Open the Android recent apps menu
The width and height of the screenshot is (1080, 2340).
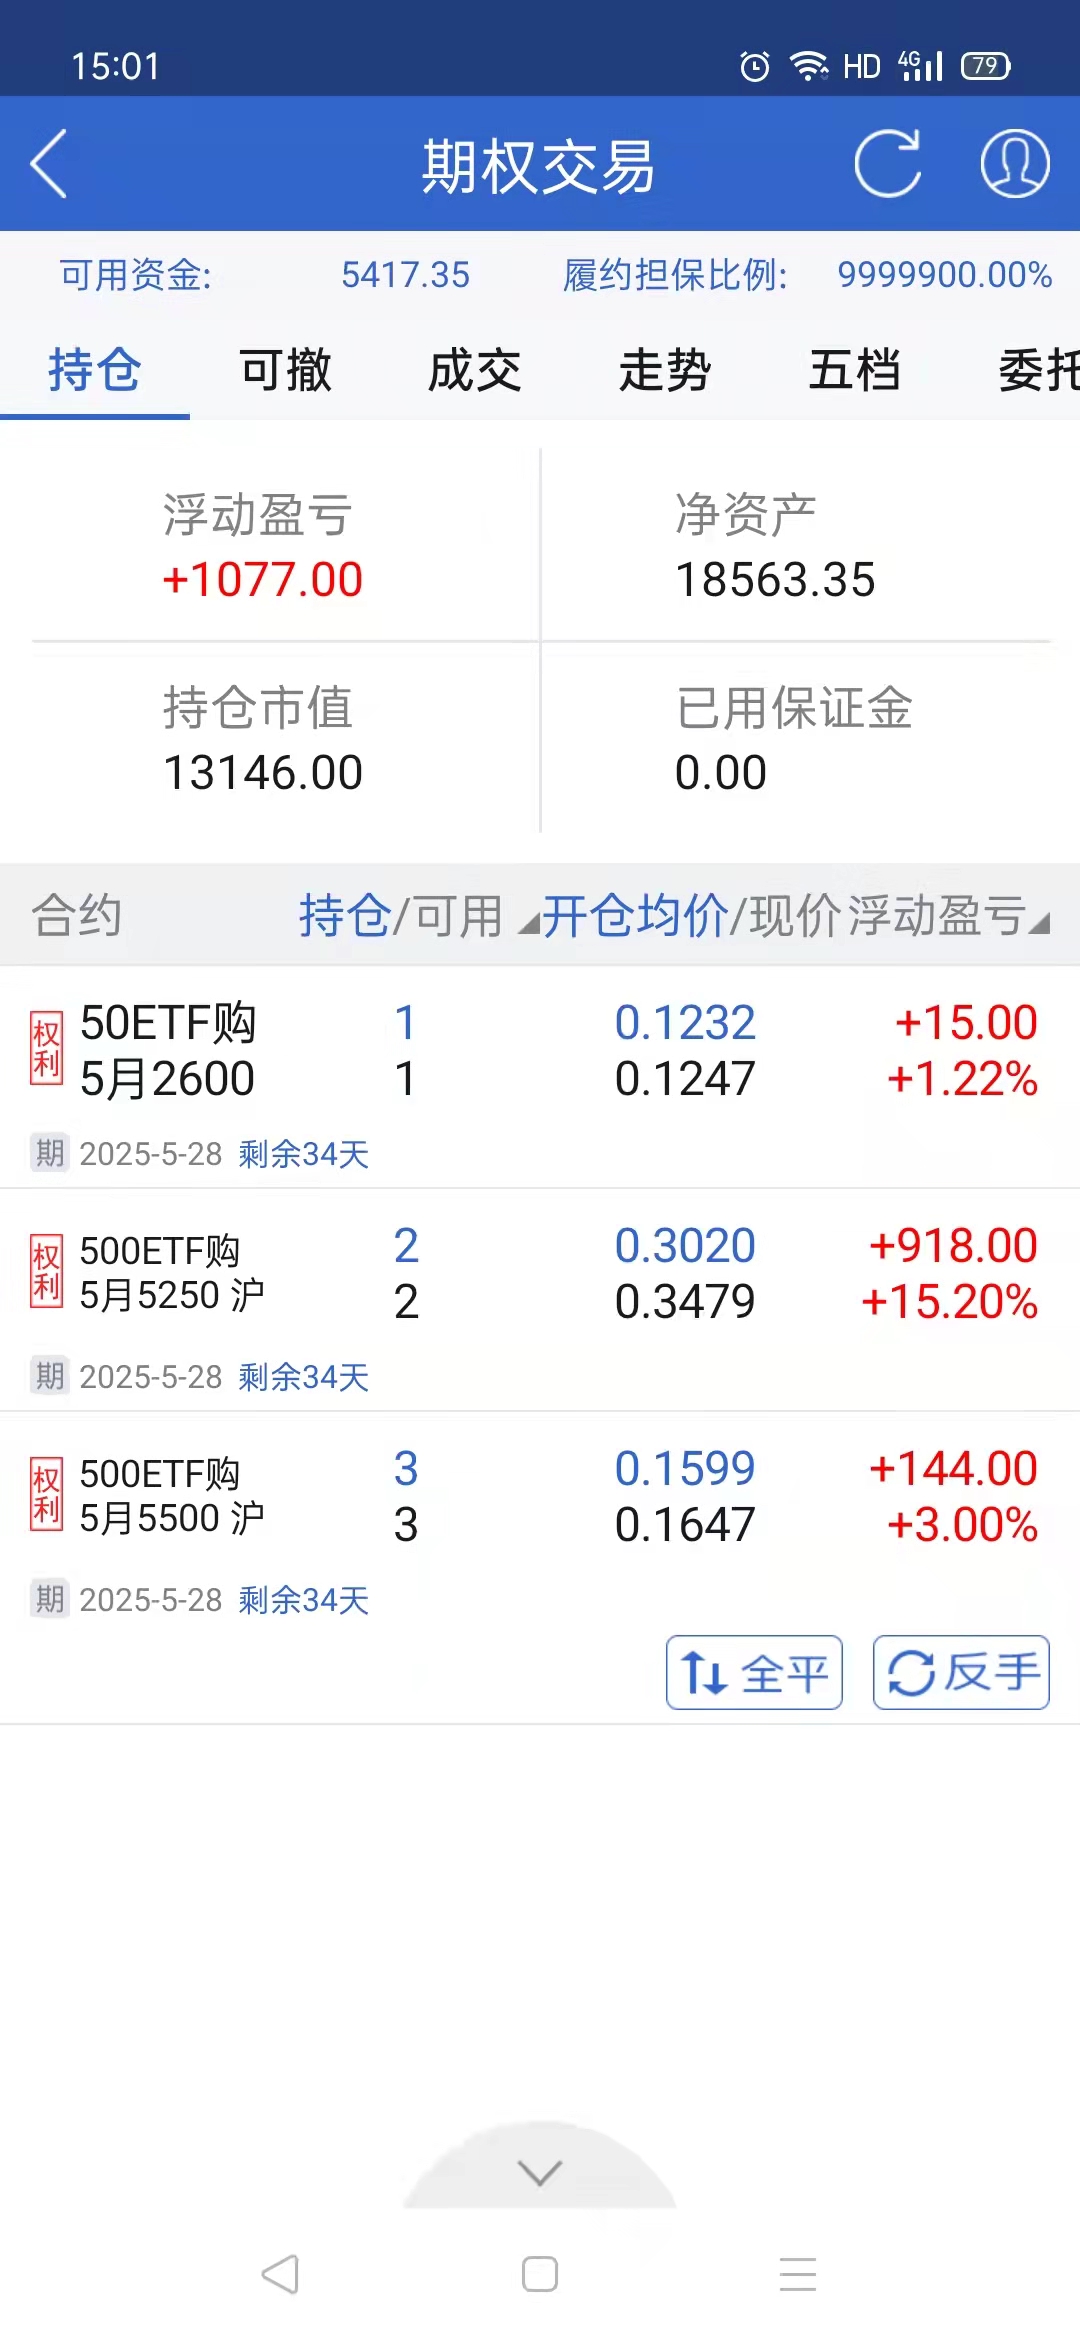(798, 2274)
